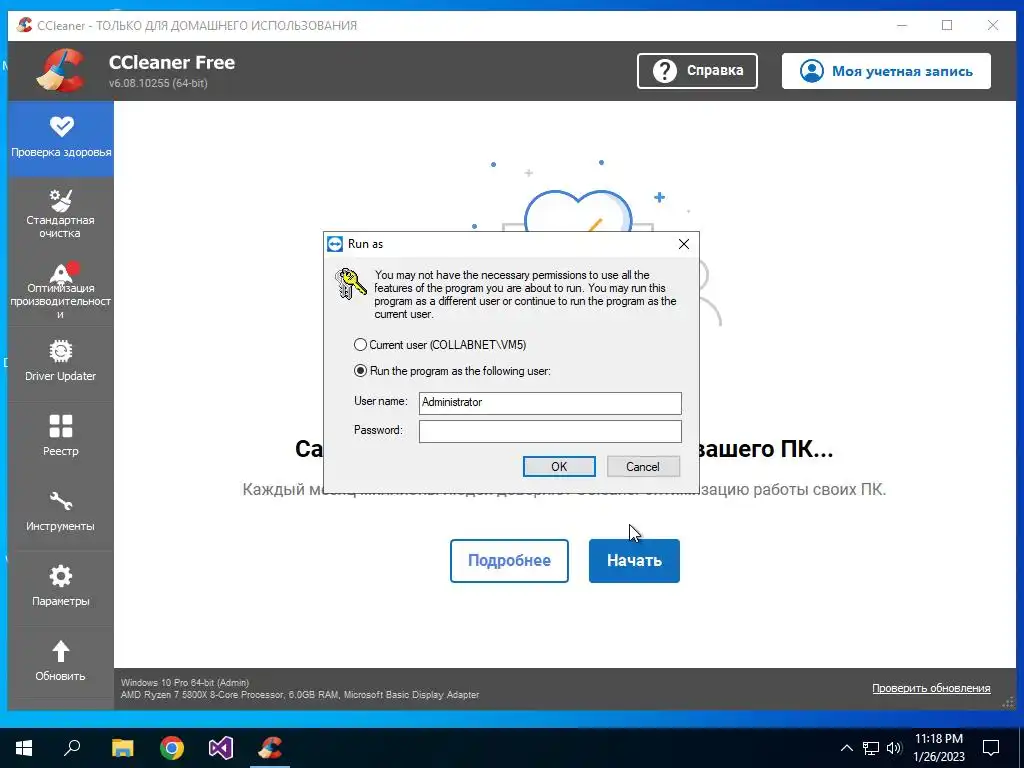
Task: Click the volume speaker tray icon
Action: point(894,748)
